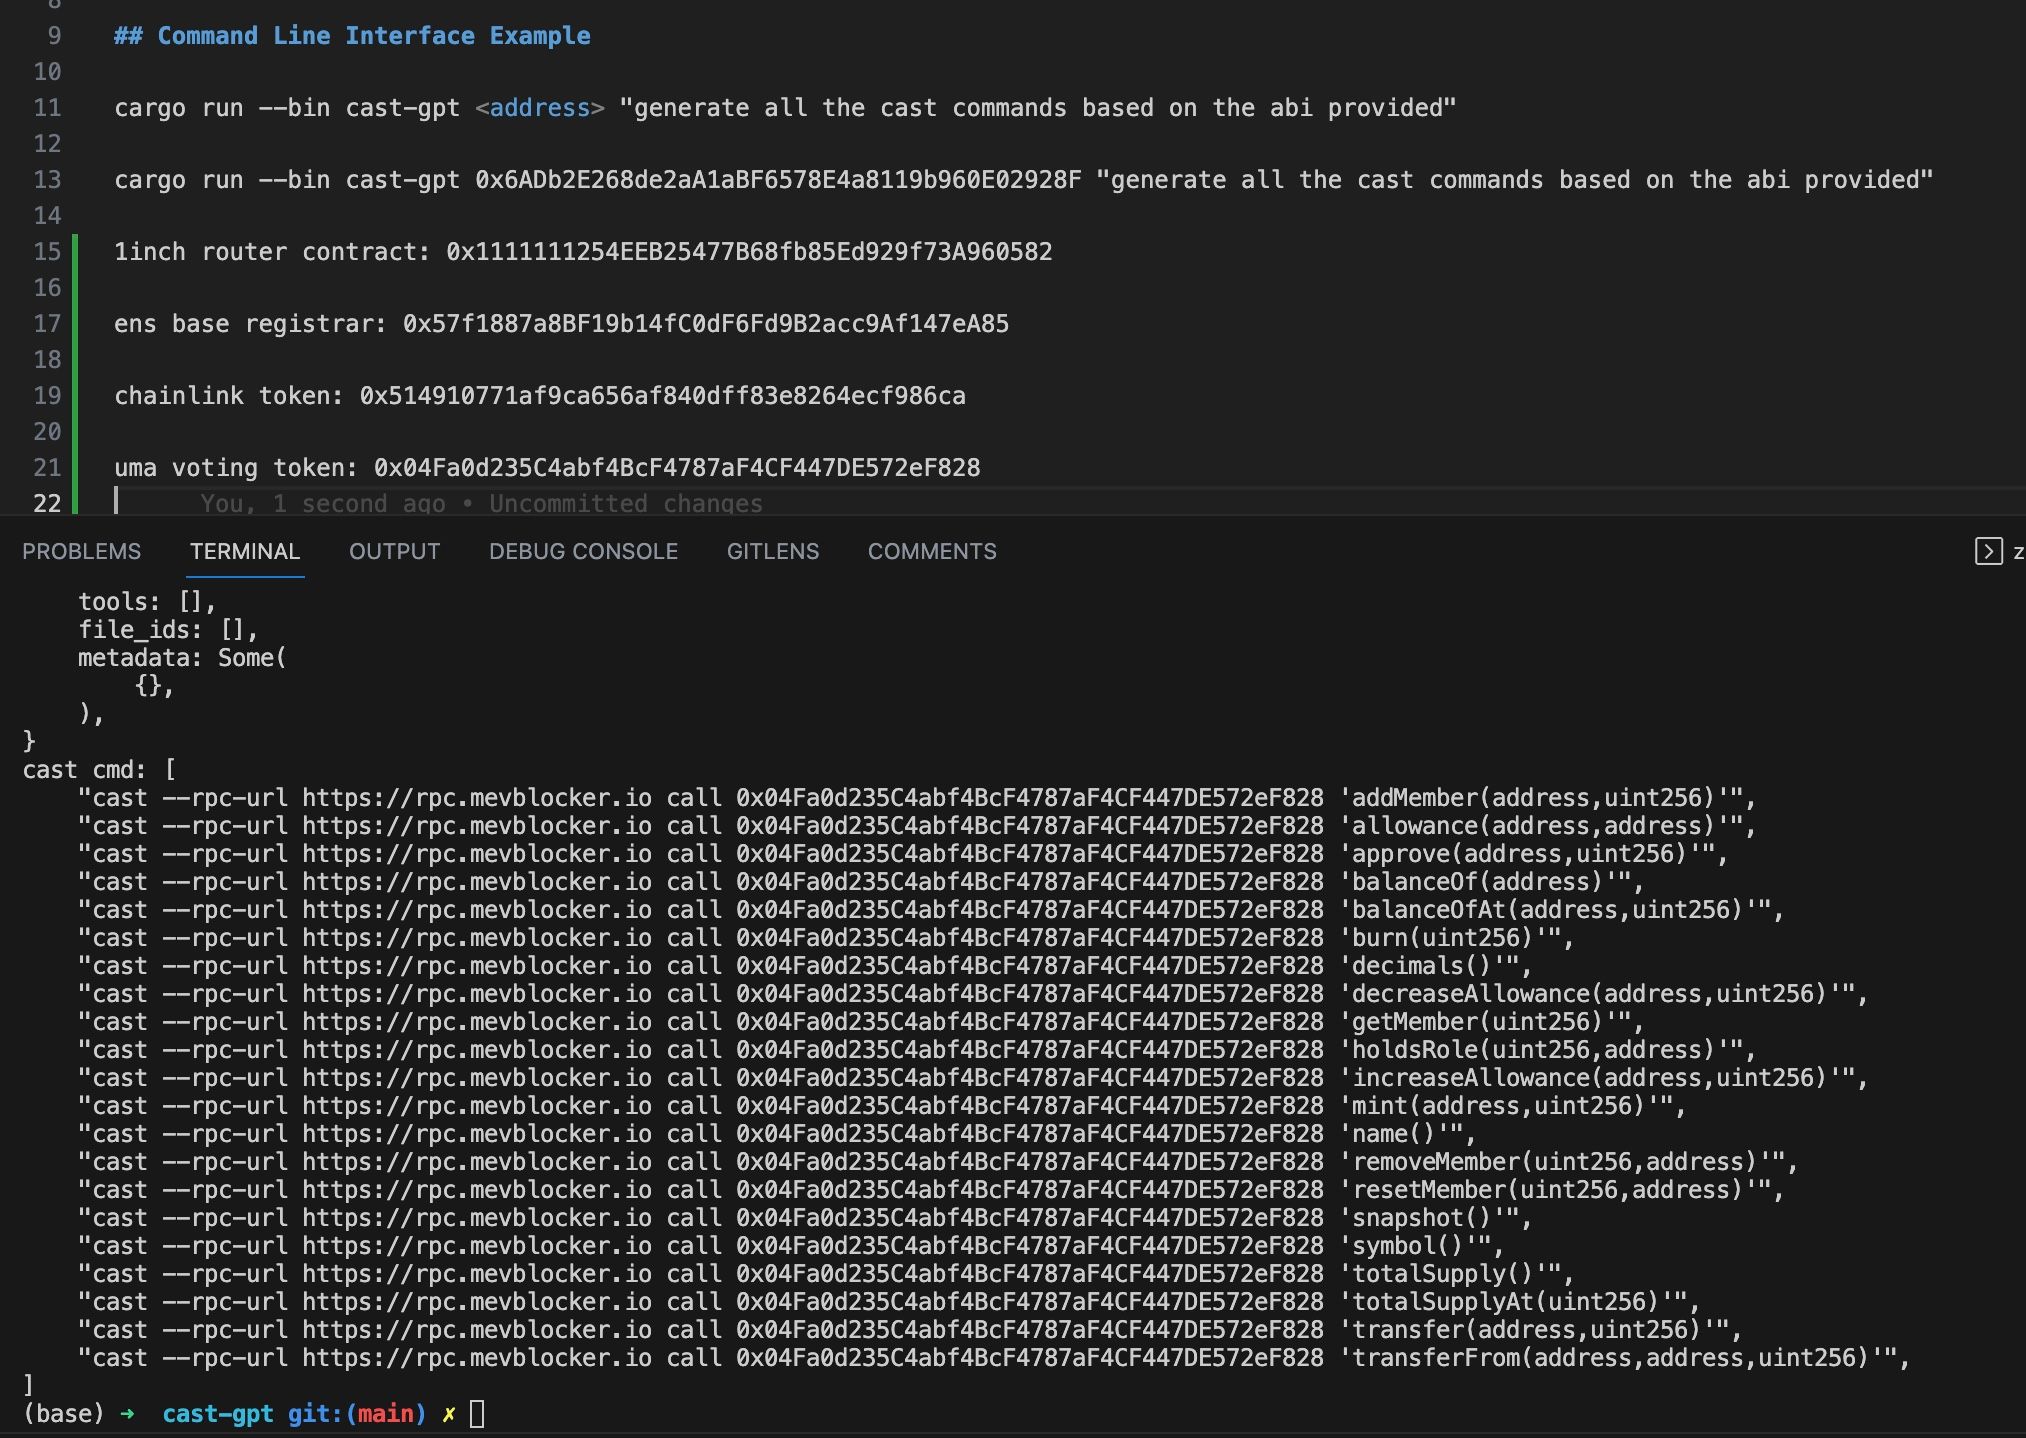Click the increaseAllowance cast command
This screenshot has width=2026, height=1438.
pos(973,1078)
